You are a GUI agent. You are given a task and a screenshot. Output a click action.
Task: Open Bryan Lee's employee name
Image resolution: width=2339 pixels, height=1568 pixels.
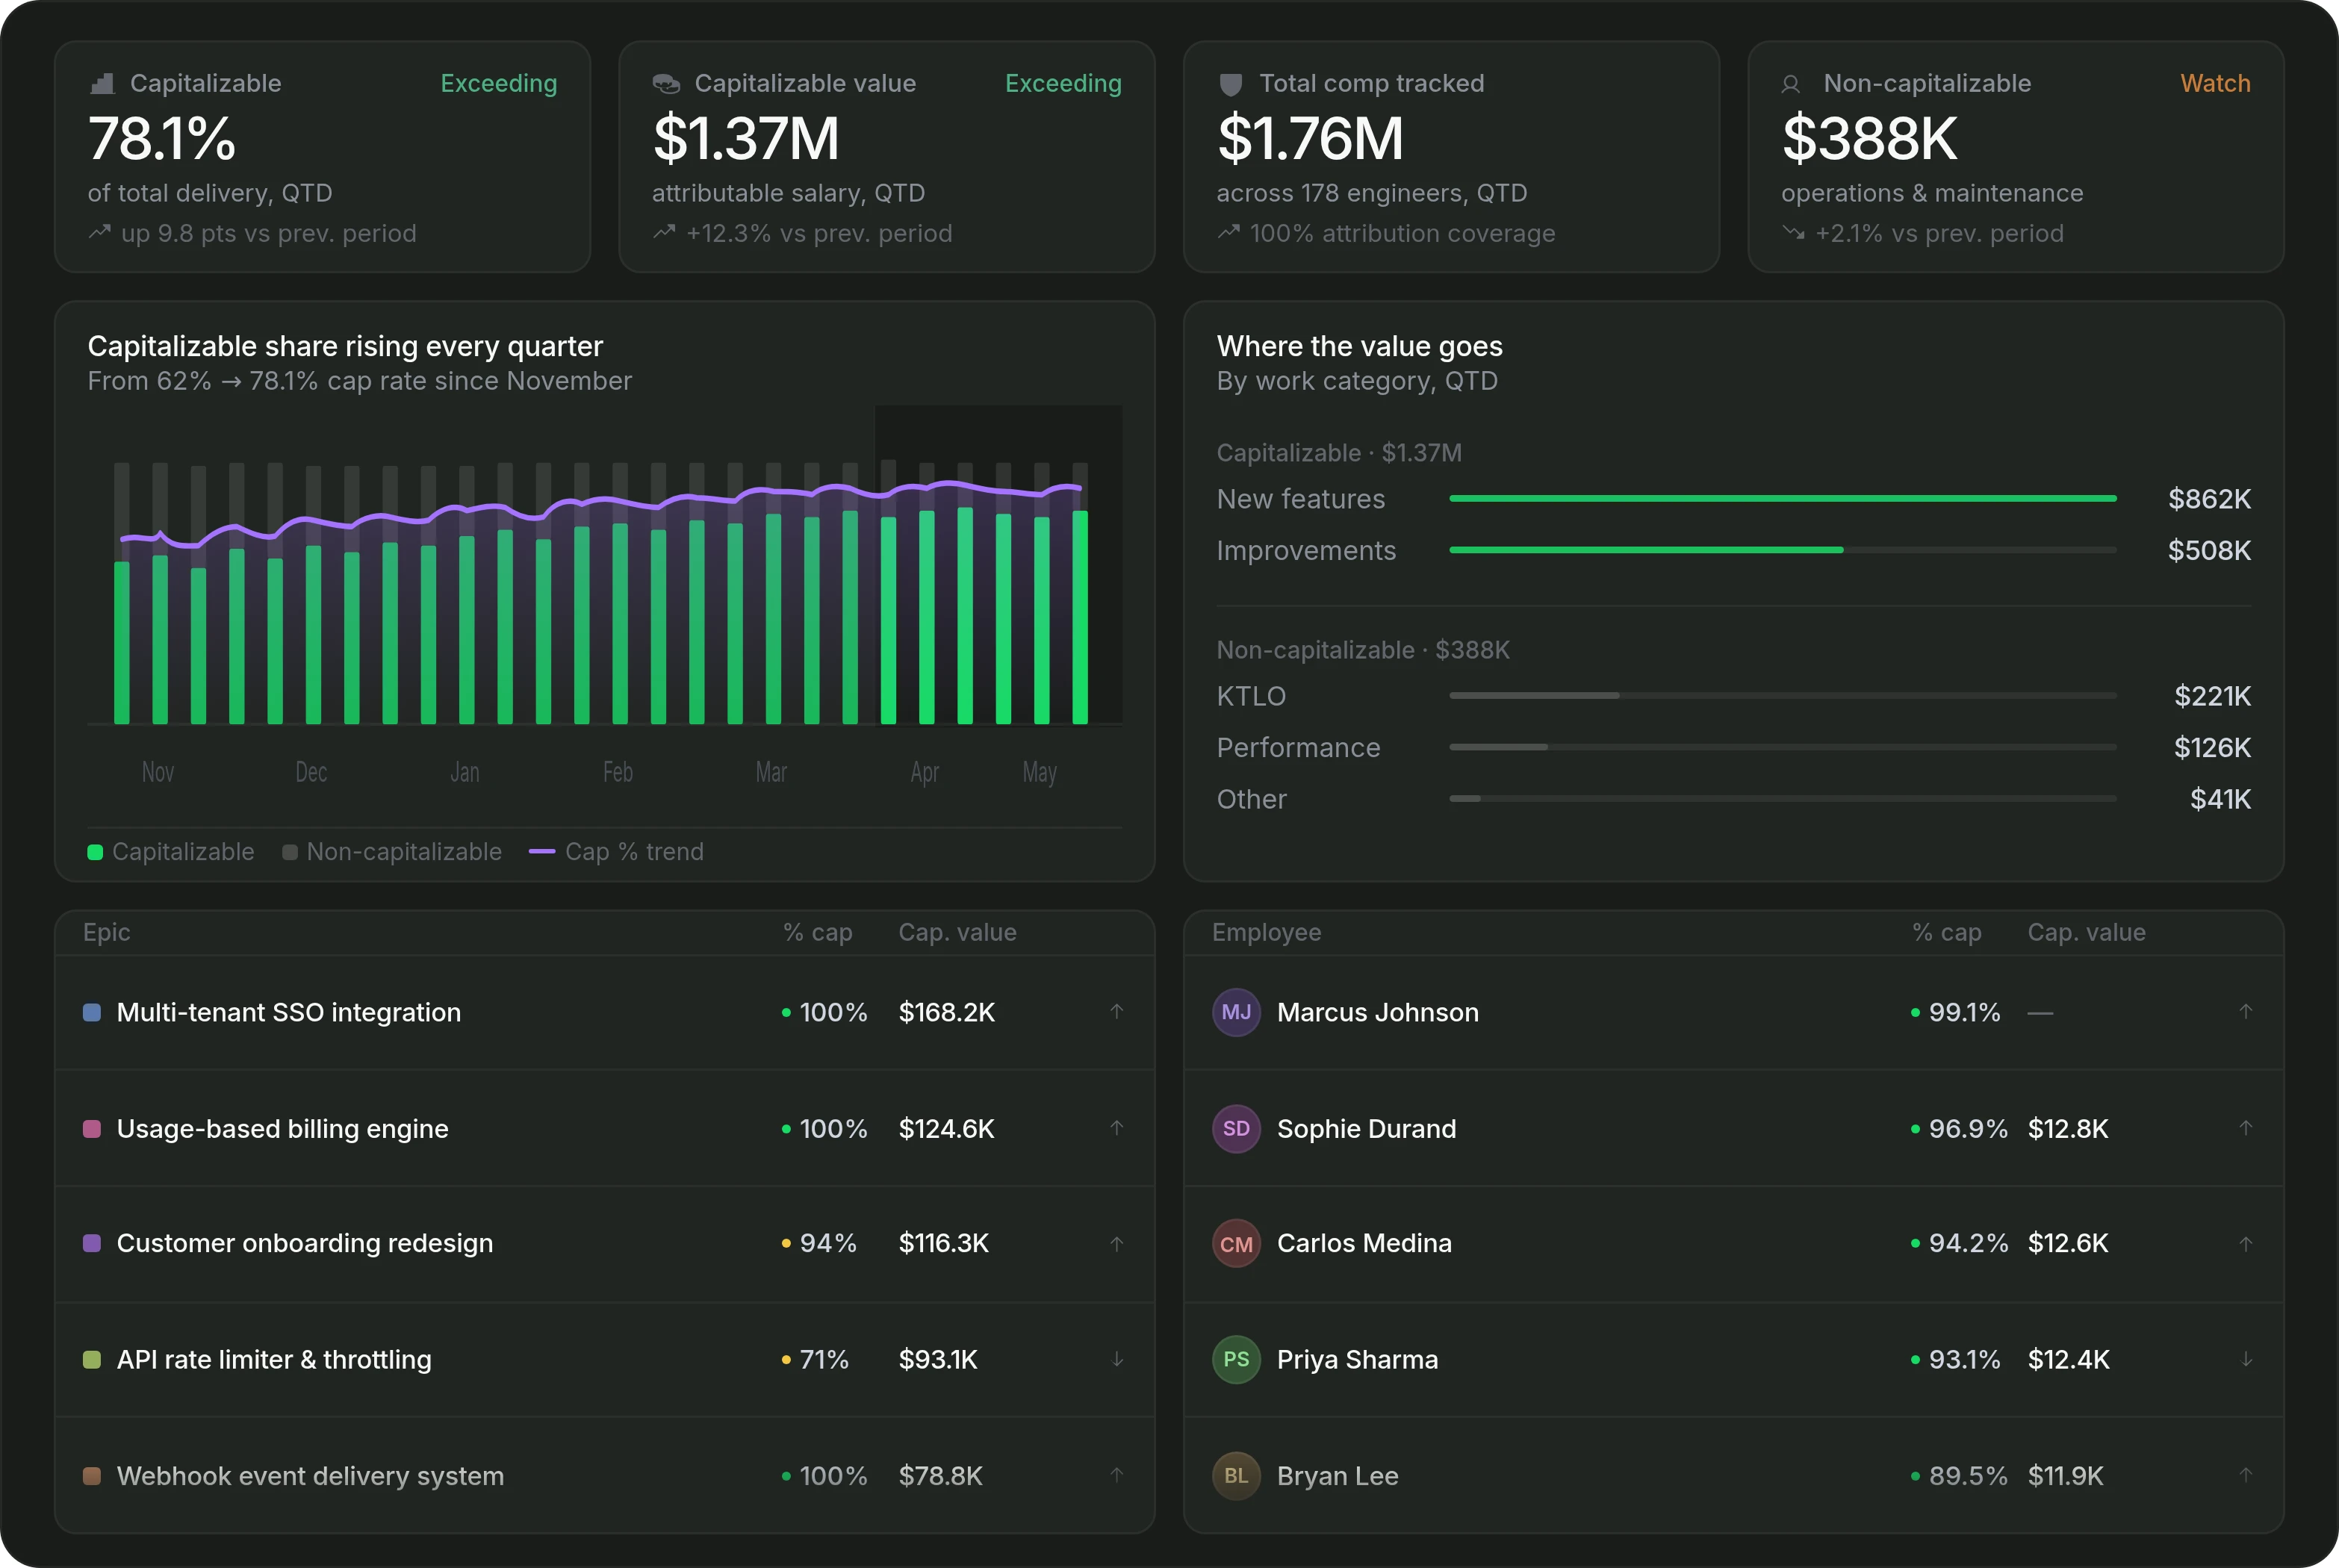point(1338,1476)
